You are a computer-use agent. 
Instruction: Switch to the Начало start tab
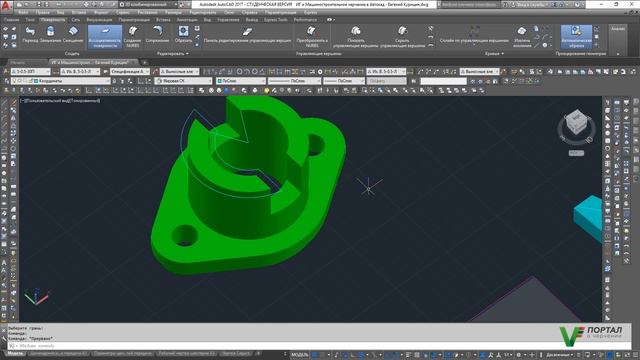[x=18, y=62]
